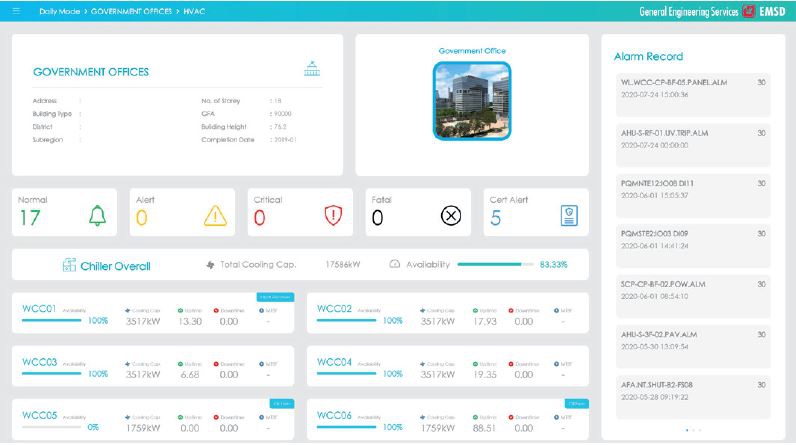Click the yellow warning triangle in the Alert card
This screenshot has width=796, height=445.
point(215,216)
